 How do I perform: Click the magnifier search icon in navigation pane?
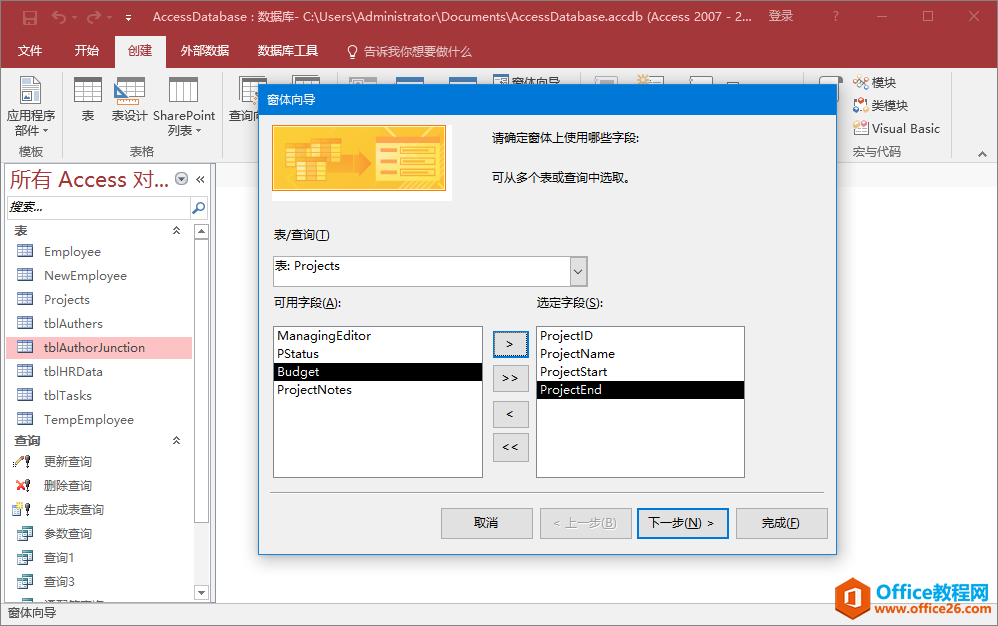(x=199, y=207)
